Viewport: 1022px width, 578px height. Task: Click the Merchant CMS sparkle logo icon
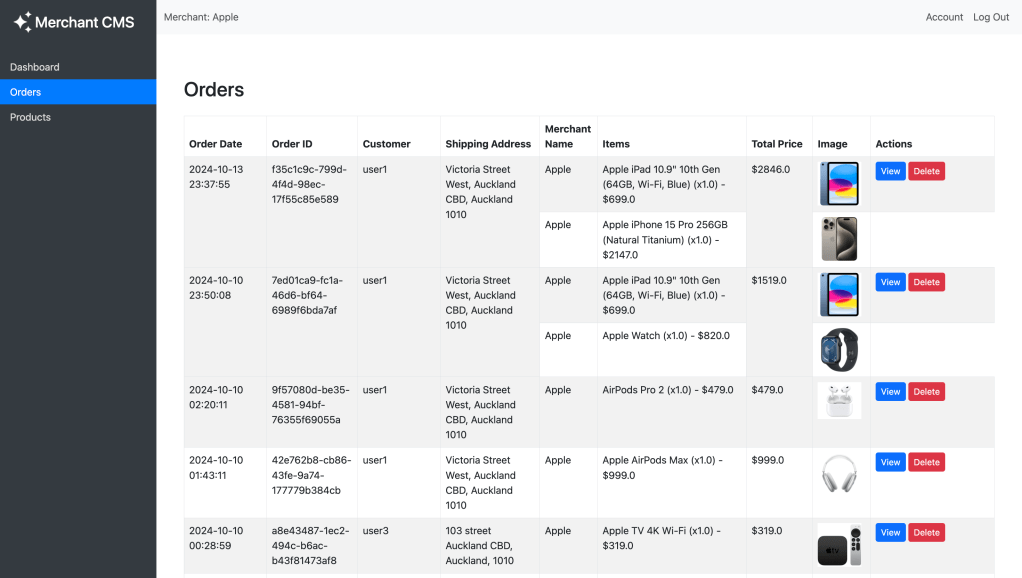pos(22,22)
